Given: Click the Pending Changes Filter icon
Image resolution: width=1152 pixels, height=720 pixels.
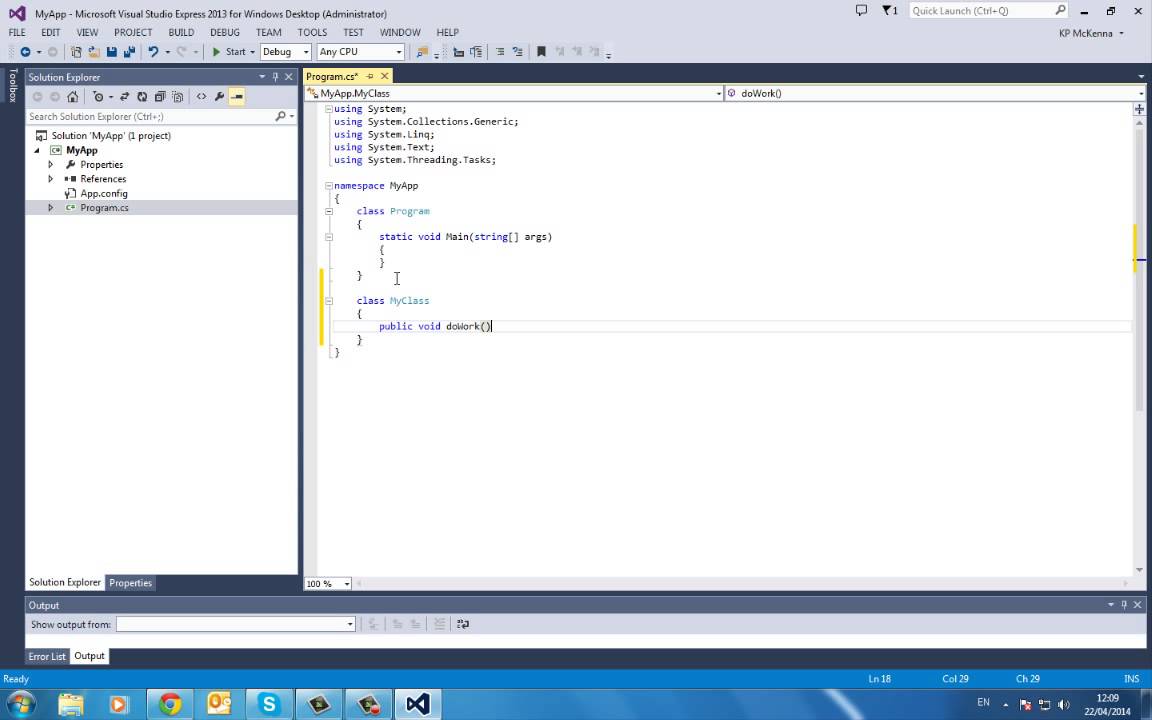Looking at the screenshot, I should coord(98,96).
